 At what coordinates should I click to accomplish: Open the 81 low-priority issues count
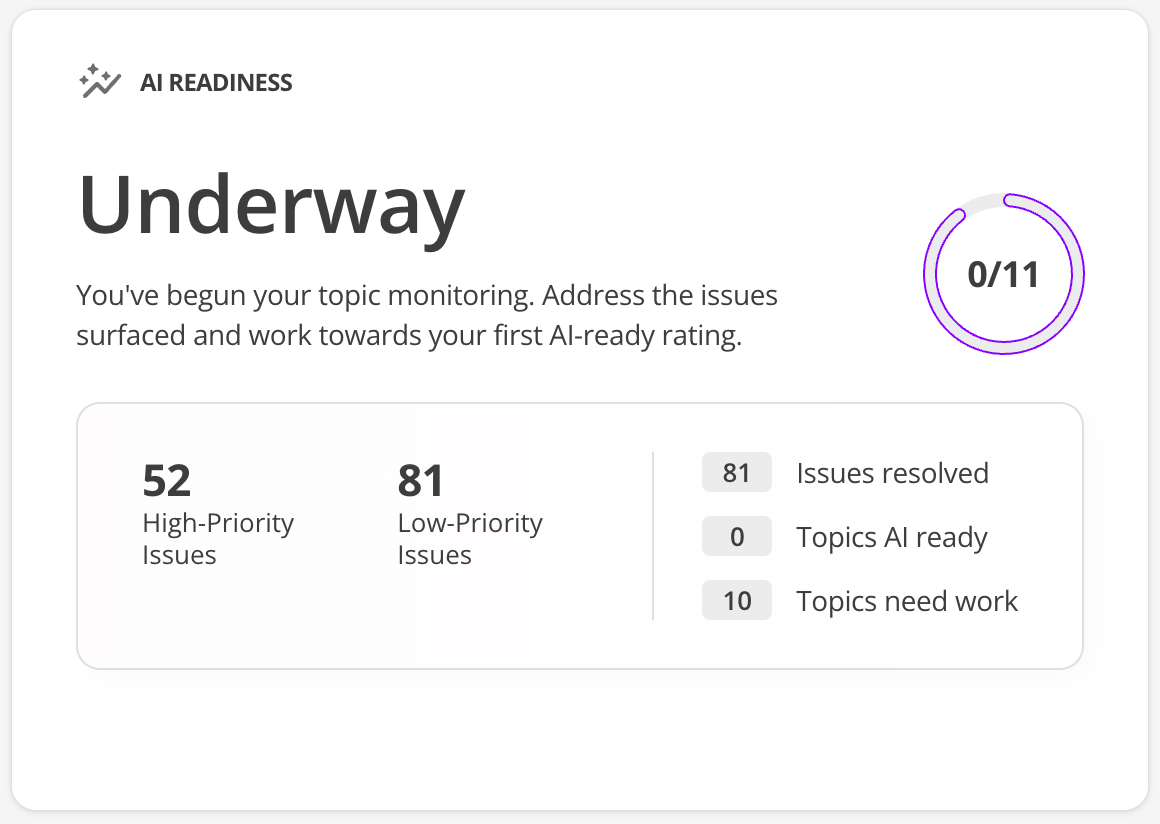pyautogui.click(x=421, y=481)
